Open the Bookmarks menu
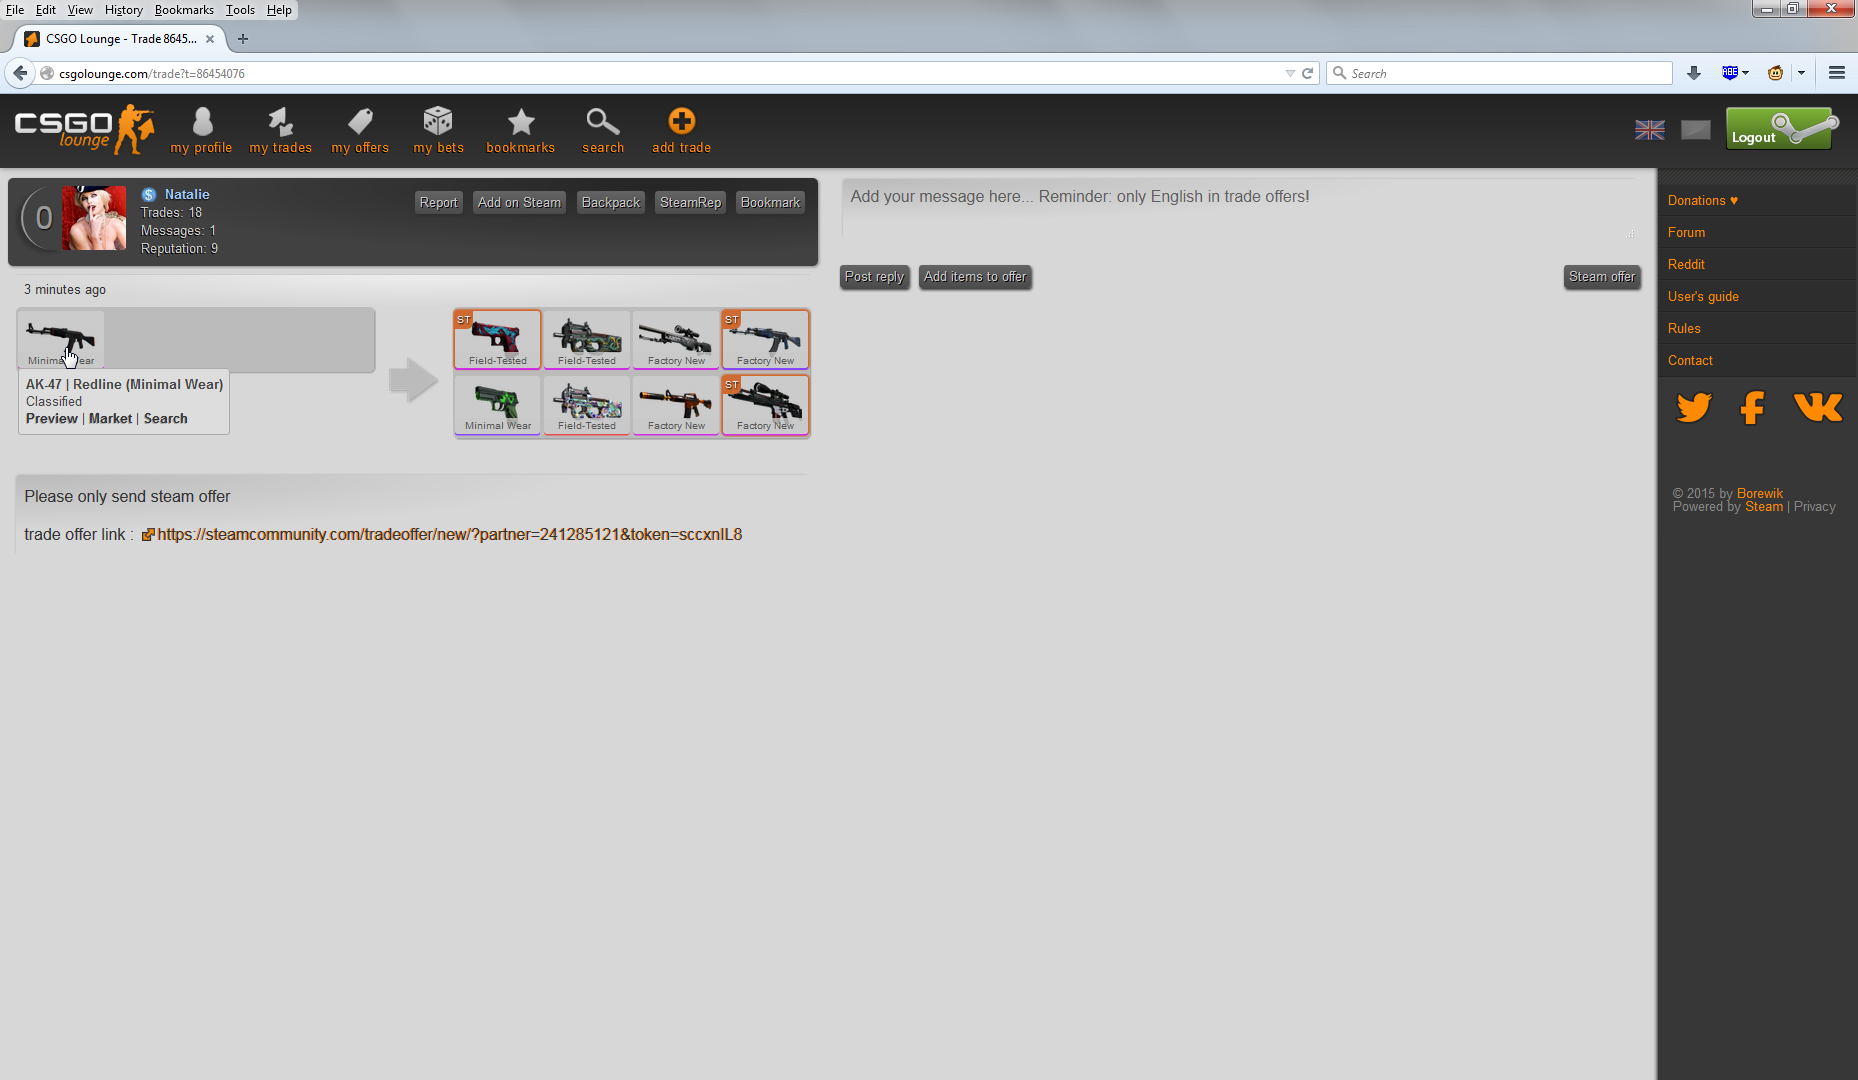This screenshot has height=1080, width=1858. (x=183, y=10)
